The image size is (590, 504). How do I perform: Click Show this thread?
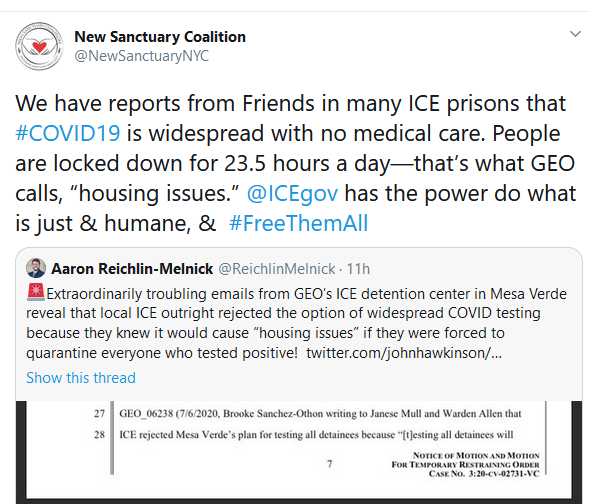coord(81,378)
